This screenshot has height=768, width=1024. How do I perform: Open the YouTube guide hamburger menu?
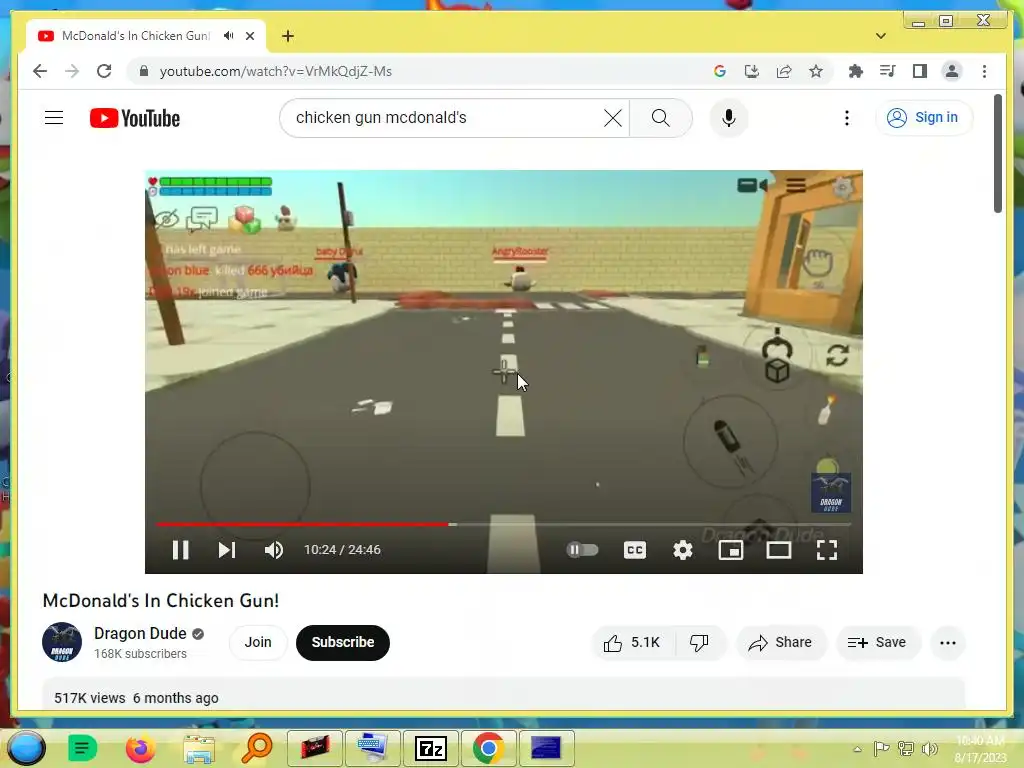pos(54,118)
